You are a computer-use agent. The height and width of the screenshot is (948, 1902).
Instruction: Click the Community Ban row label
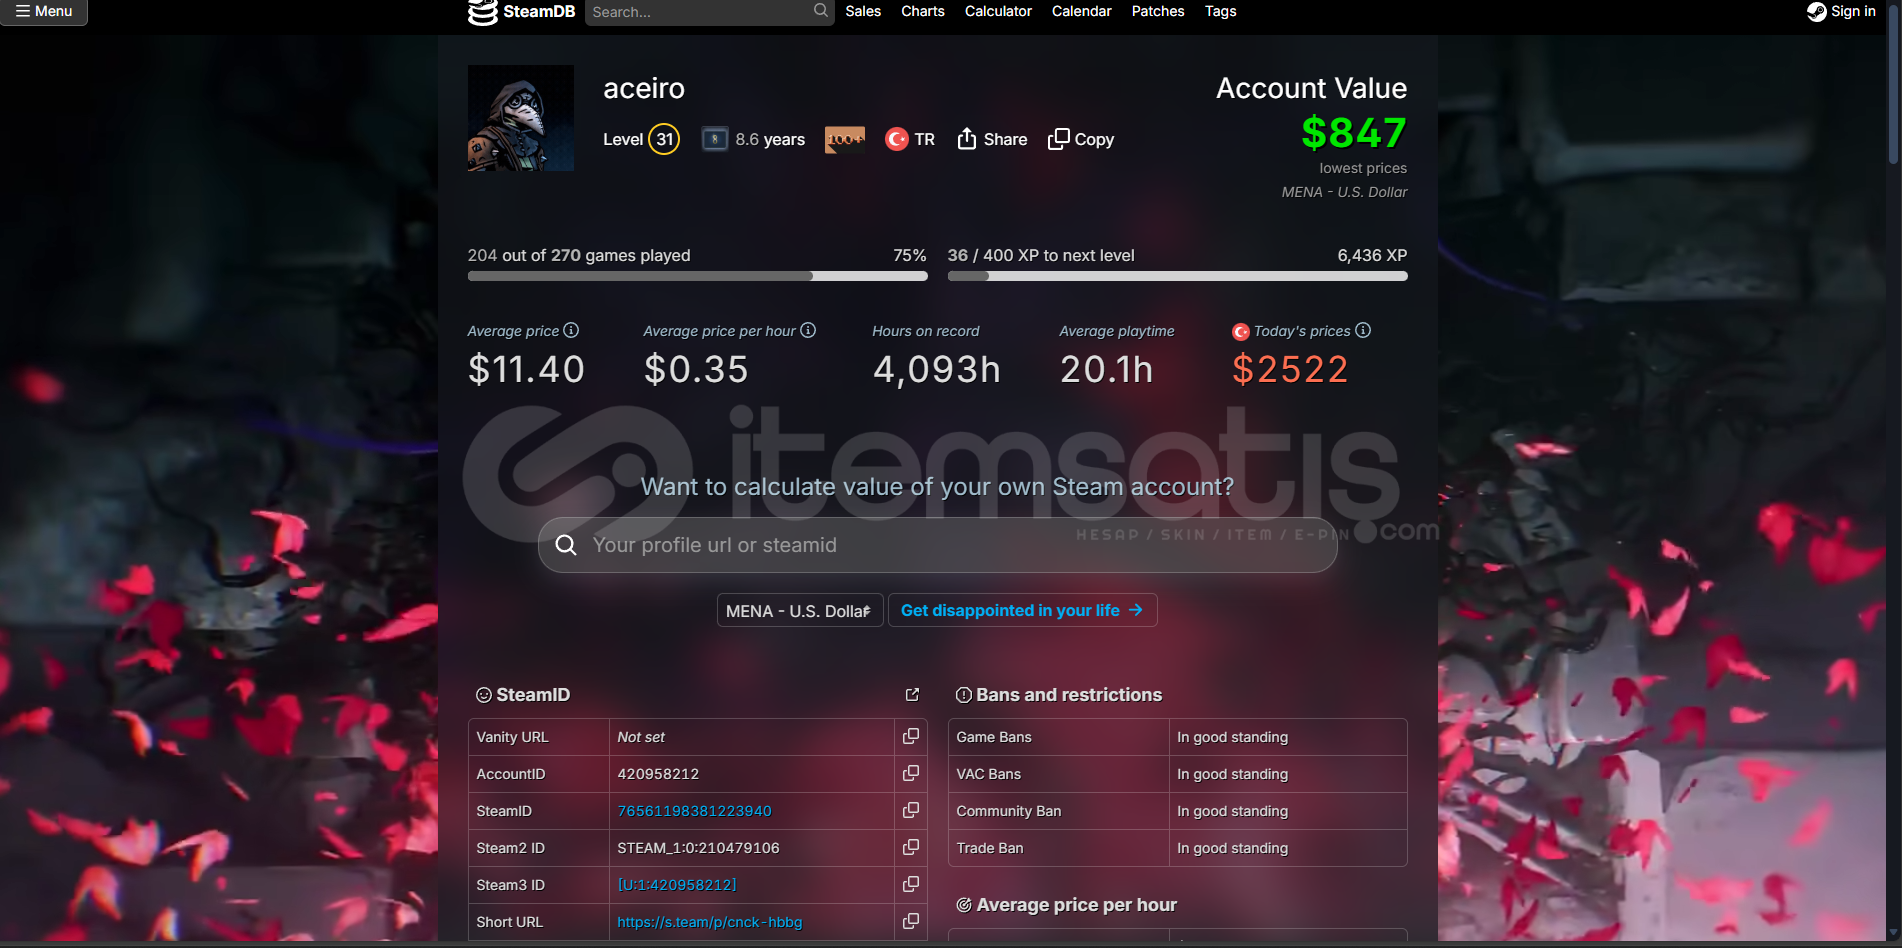tap(1009, 811)
